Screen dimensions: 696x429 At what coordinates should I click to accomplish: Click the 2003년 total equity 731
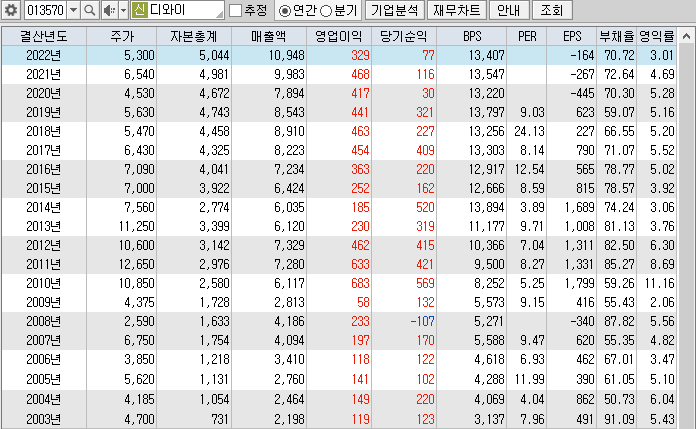click(220, 419)
